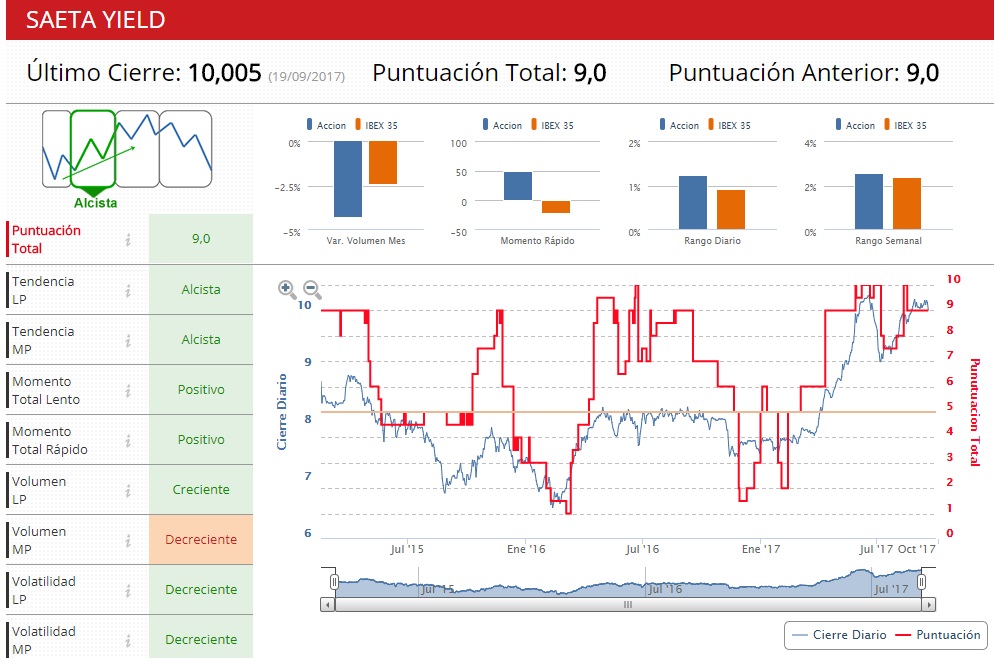
Task: Click the navigator scrollbar right arrow
Action: pos(929,605)
